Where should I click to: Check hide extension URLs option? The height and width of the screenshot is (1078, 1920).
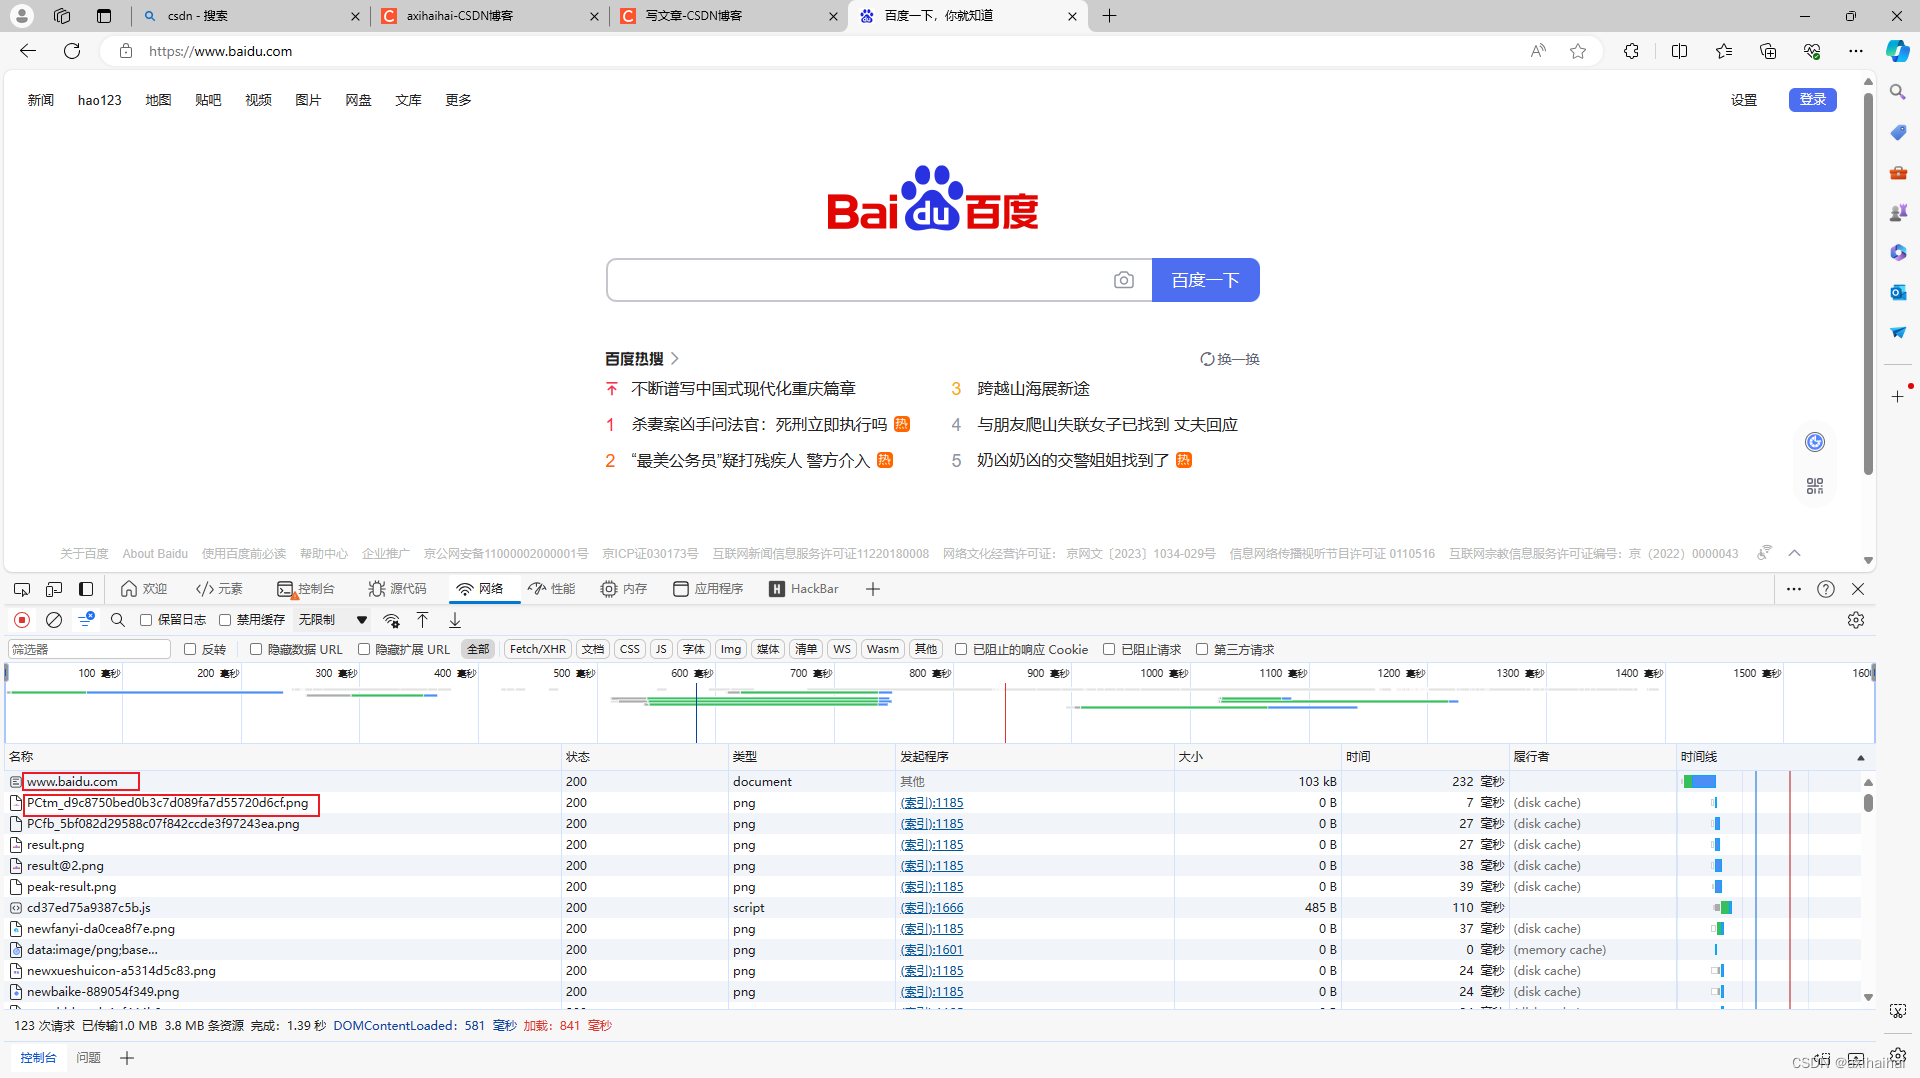click(x=364, y=649)
